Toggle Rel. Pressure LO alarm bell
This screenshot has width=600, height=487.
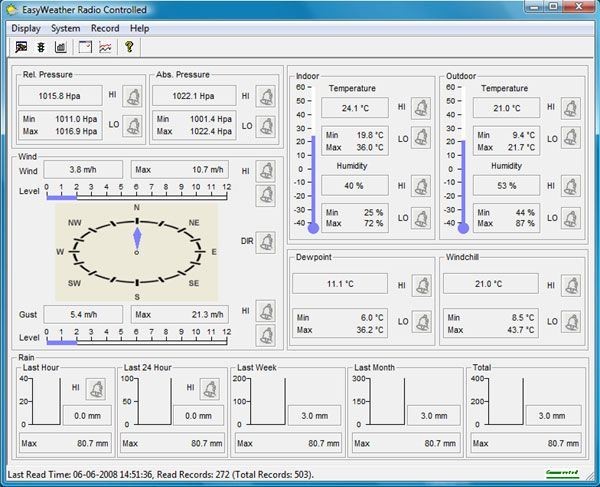click(132, 126)
